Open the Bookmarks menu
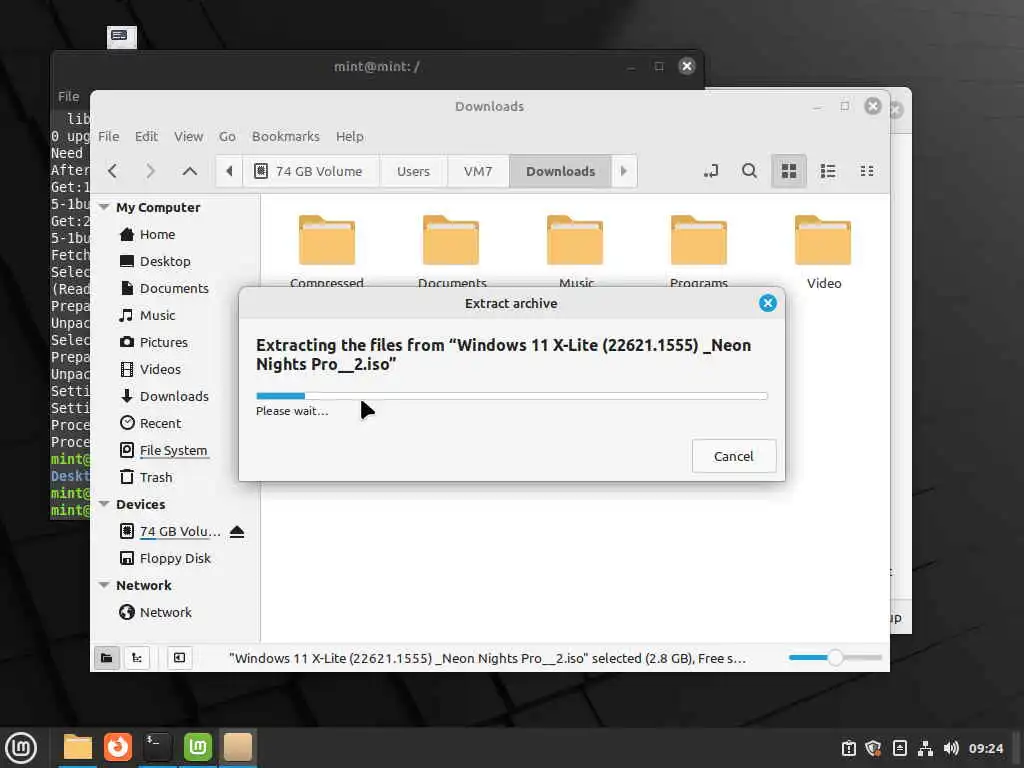This screenshot has height=768, width=1024. click(x=285, y=136)
